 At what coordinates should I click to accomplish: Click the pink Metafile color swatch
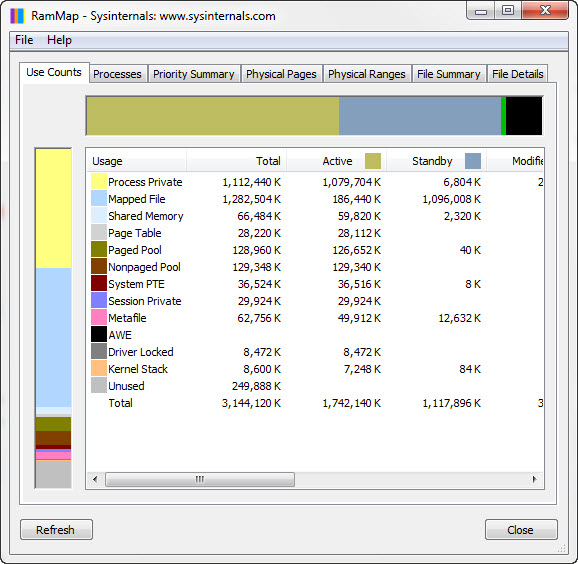(99, 317)
